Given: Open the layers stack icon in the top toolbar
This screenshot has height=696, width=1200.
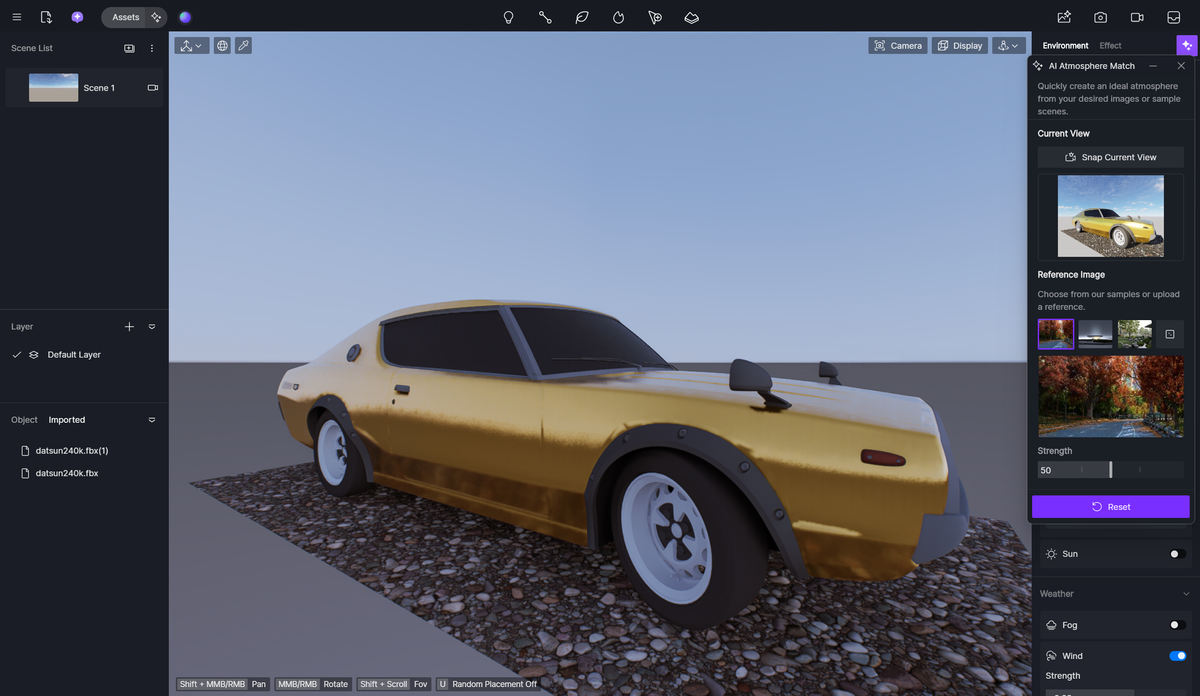Looking at the screenshot, I should pyautogui.click(x=691, y=17).
